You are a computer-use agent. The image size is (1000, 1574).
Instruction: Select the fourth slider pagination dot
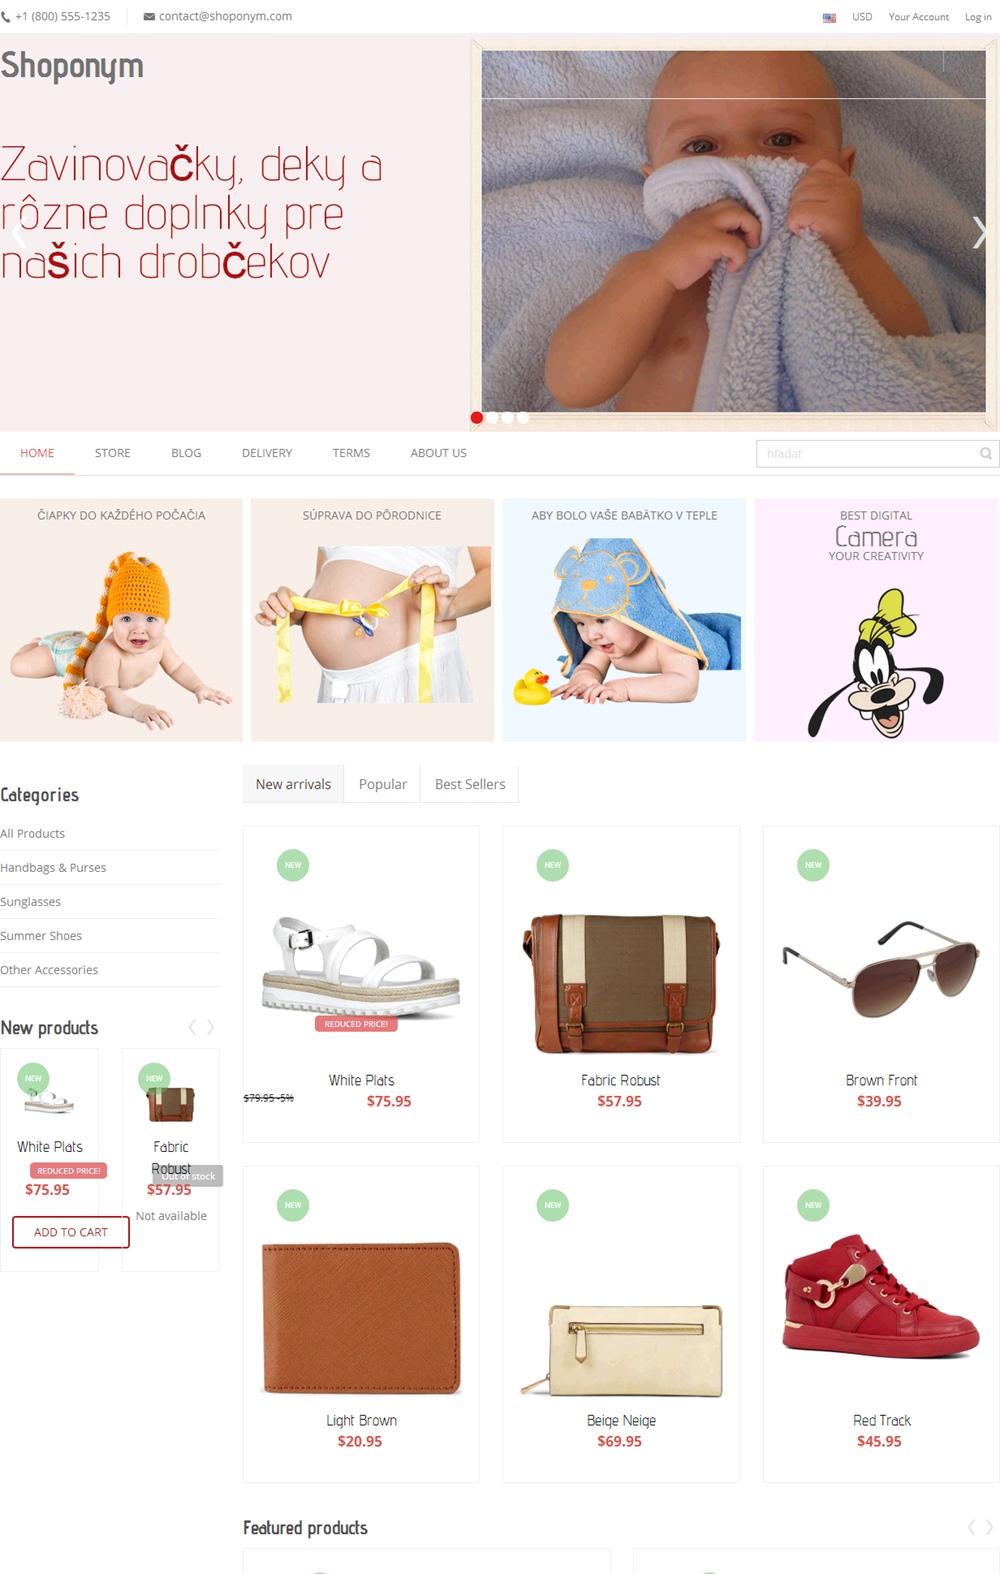pyautogui.click(x=523, y=418)
